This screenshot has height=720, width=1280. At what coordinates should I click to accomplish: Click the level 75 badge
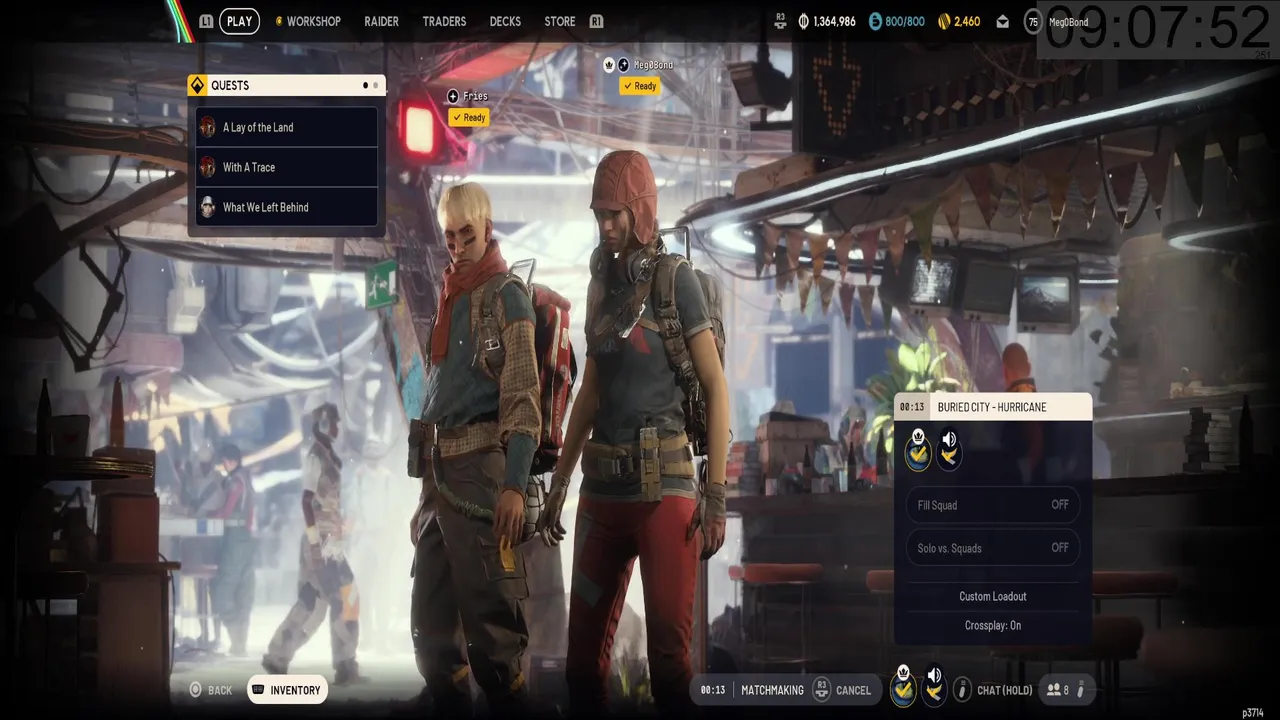(1033, 21)
